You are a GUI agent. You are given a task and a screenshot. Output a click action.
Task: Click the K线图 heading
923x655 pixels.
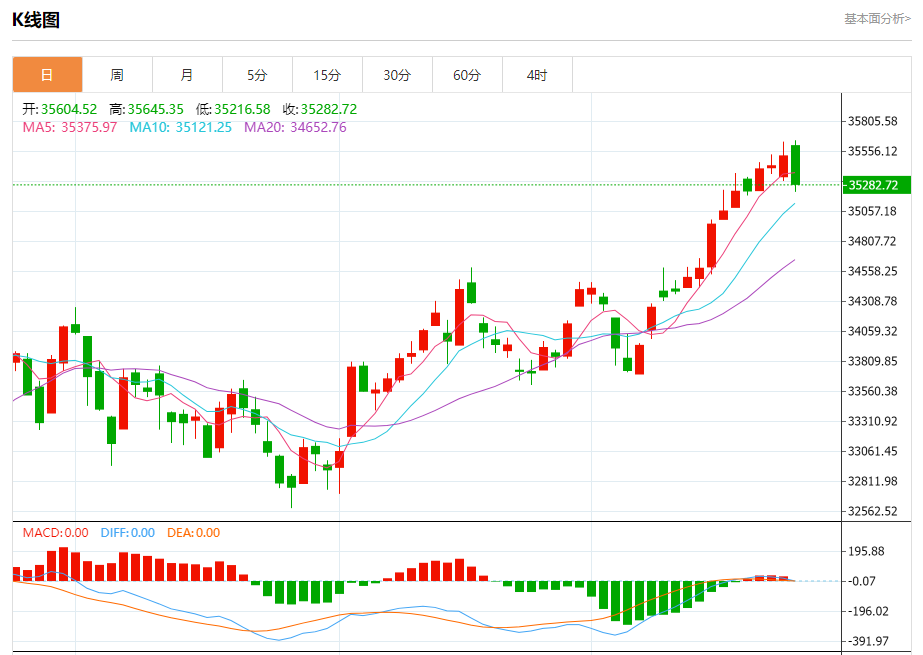(36, 20)
